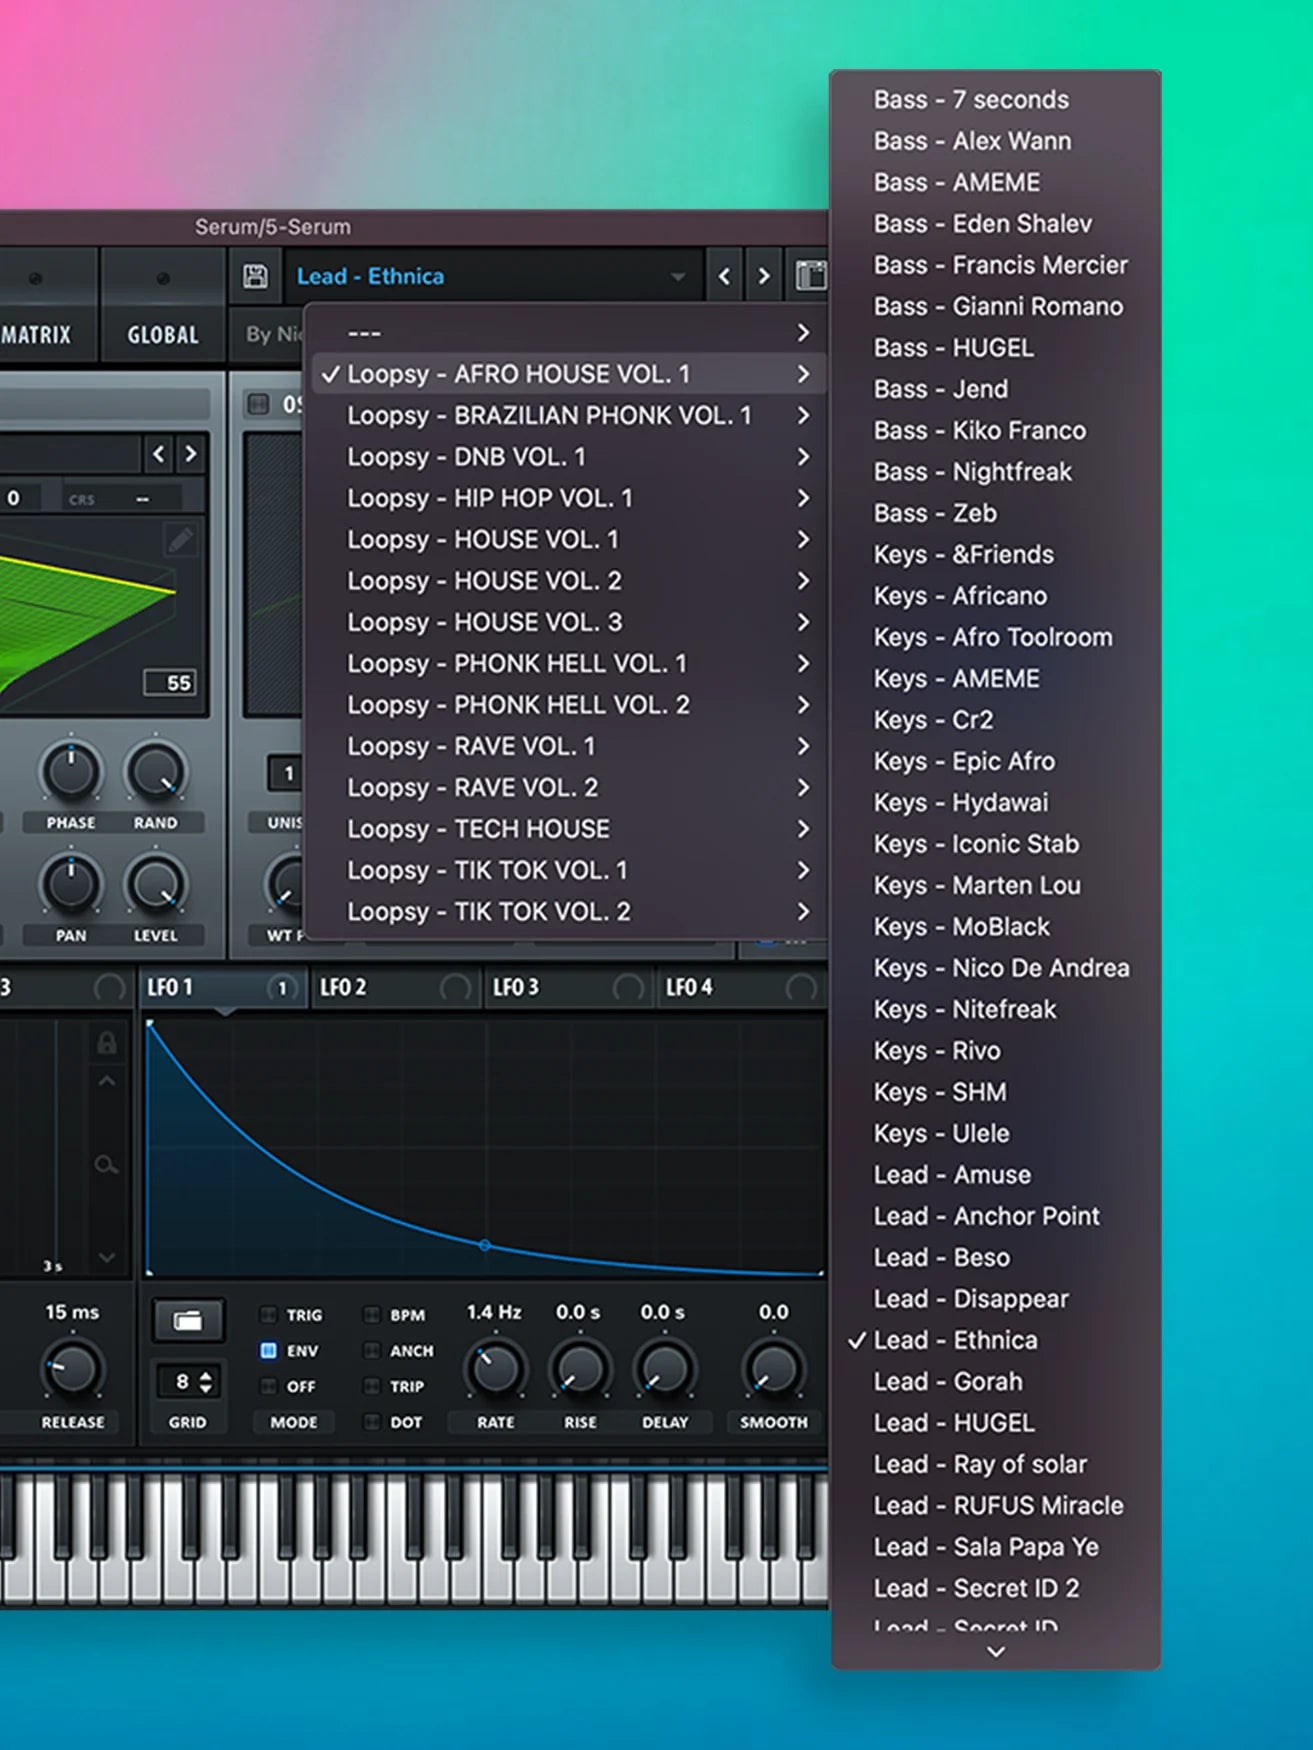Select preset Lead - RUFUS Miracle
Image resolution: width=1313 pixels, height=1750 pixels.
click(996, 1506)
